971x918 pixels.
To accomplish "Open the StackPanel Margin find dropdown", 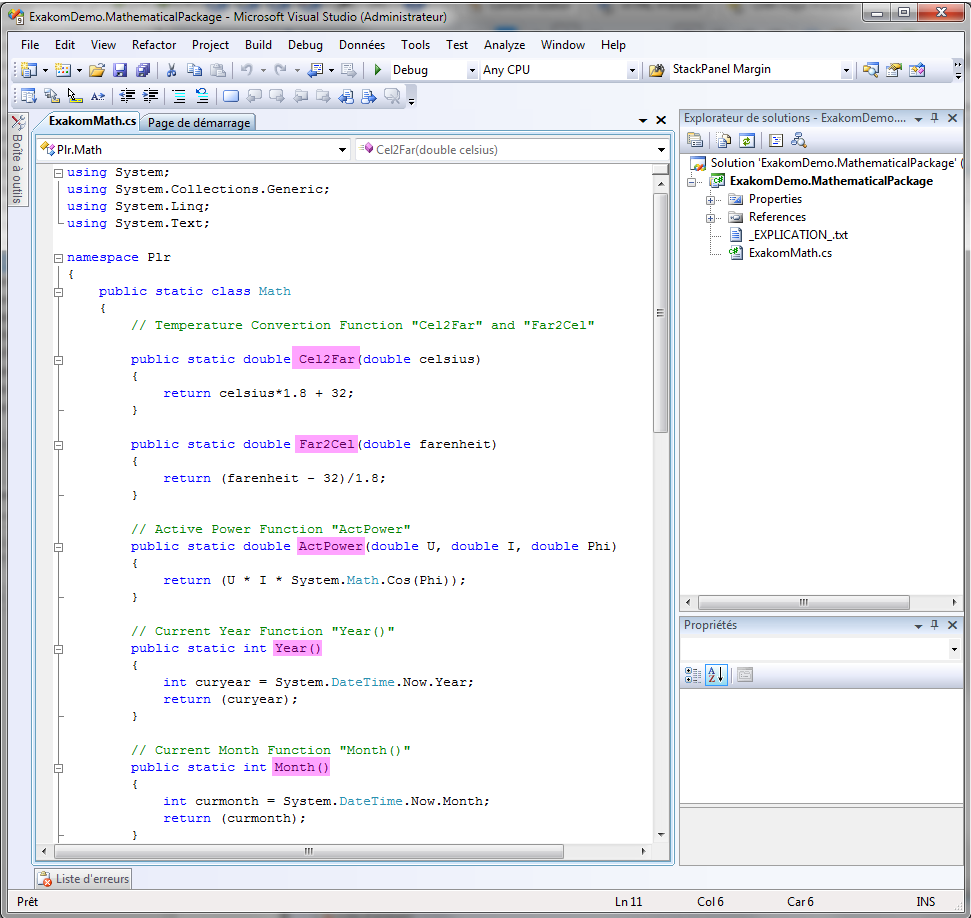I will pos(846,71).
